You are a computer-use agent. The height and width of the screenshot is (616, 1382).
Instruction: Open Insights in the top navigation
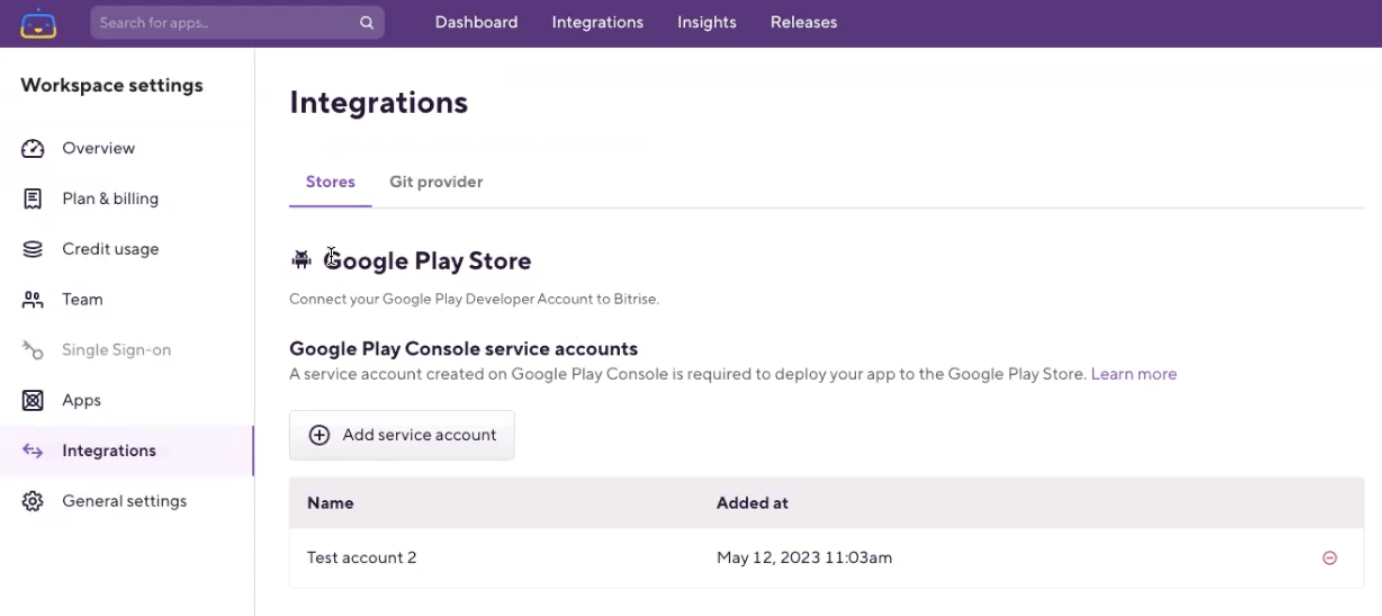(x=706, y=22)
